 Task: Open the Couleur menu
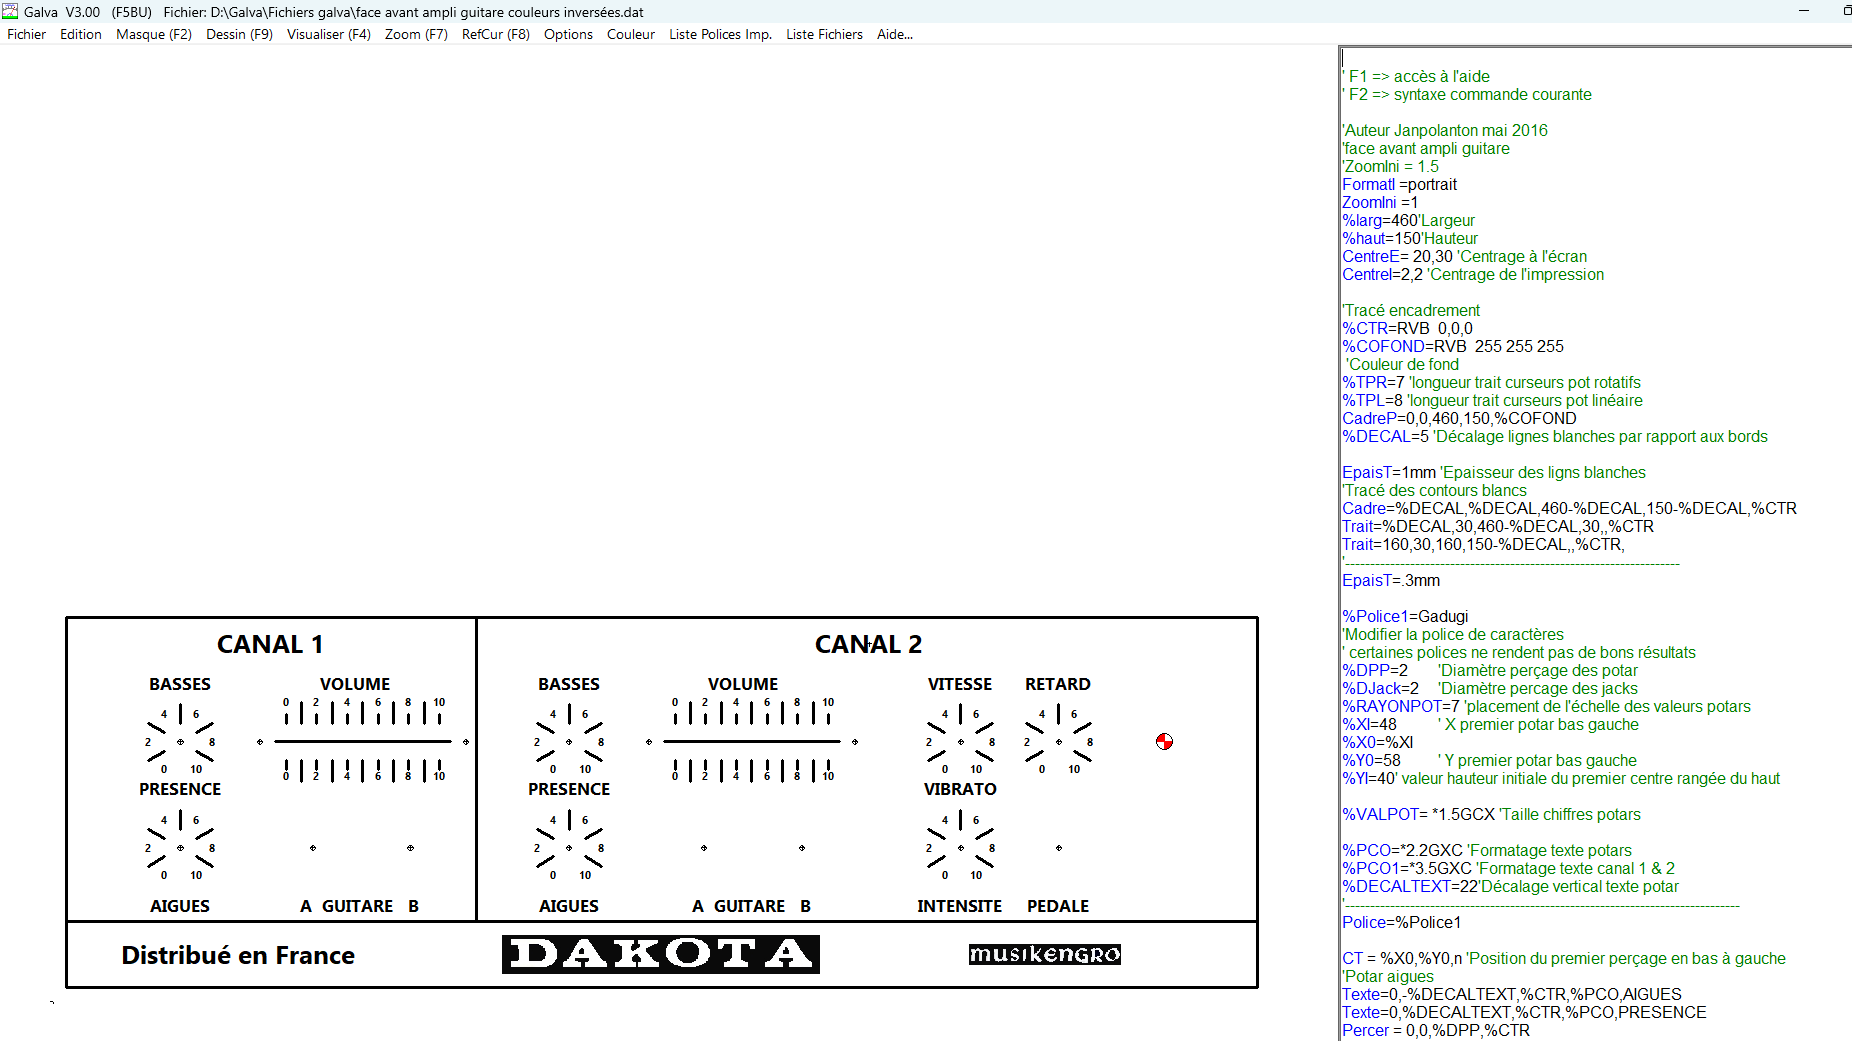[630, 34]
